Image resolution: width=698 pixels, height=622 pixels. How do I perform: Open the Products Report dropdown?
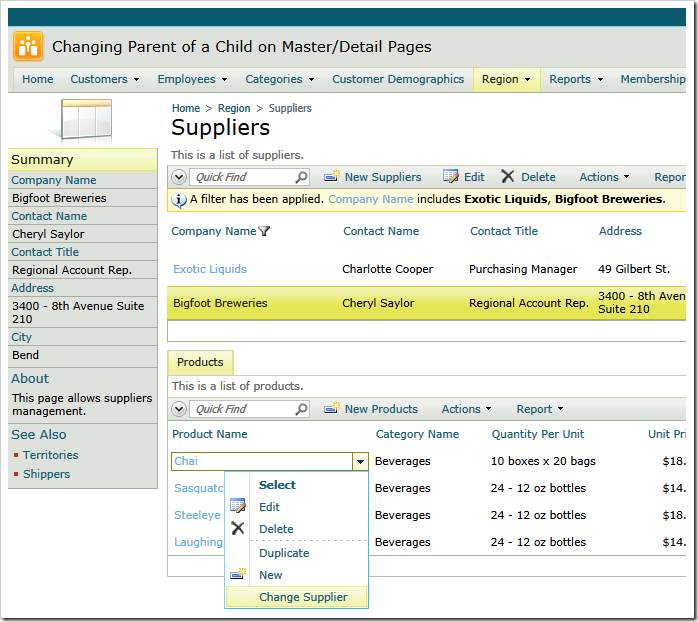click(x=539, y=409)
